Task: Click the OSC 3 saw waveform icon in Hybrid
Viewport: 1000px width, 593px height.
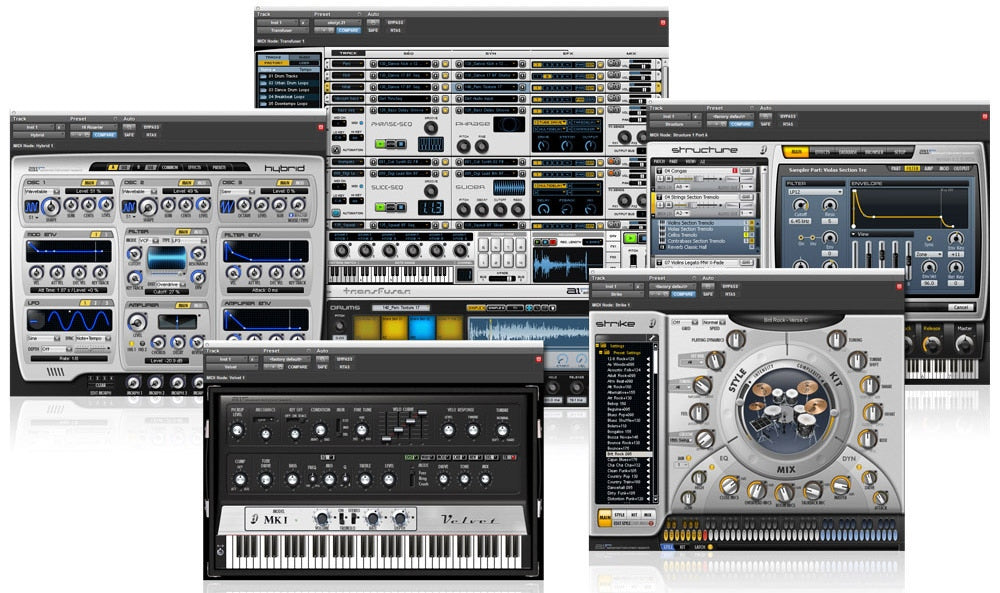Action: click(227, 207)
